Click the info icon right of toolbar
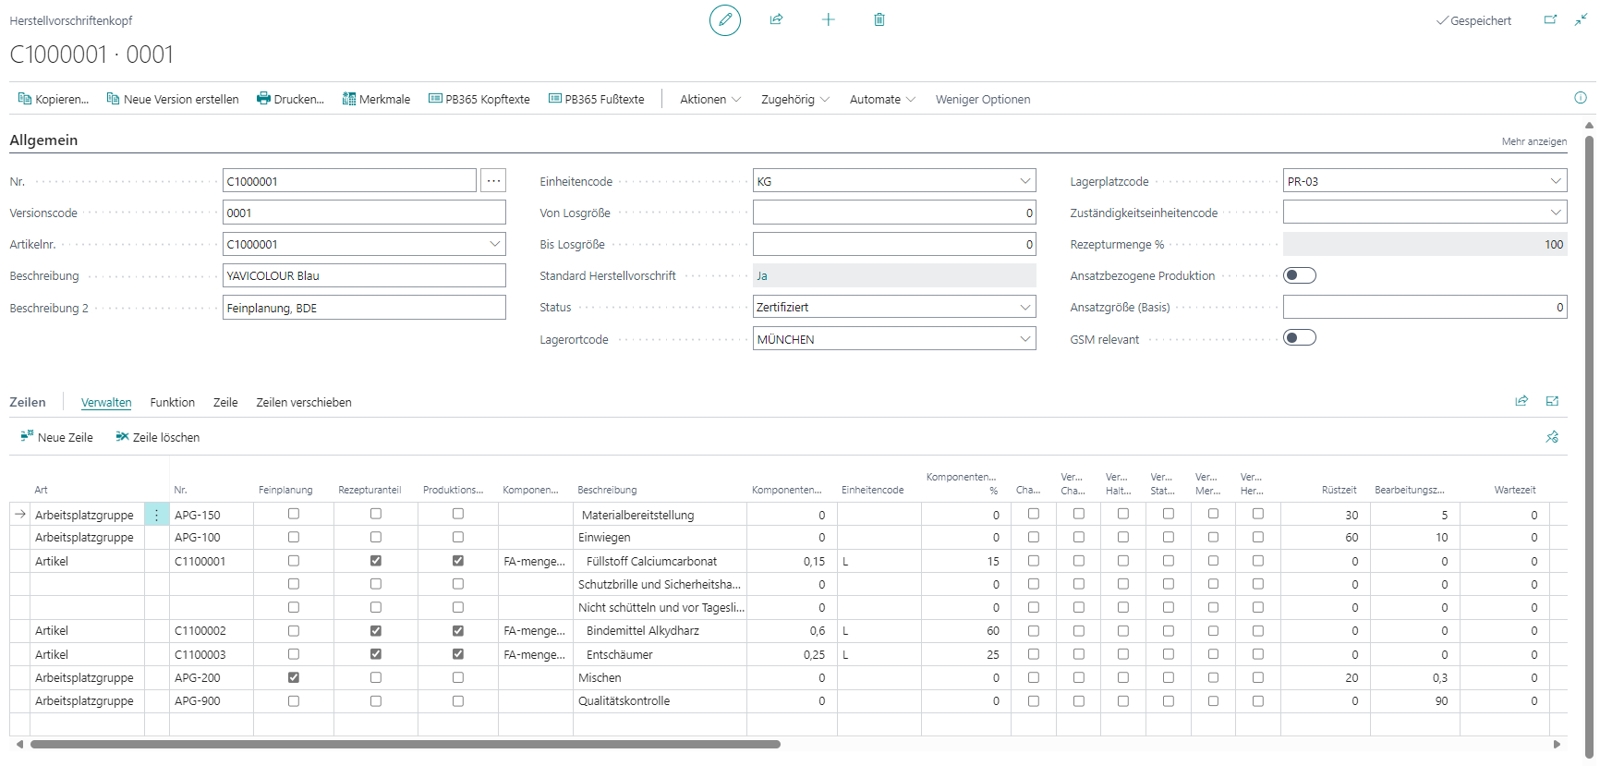The image size is (1600, 766). [1581, 98]
